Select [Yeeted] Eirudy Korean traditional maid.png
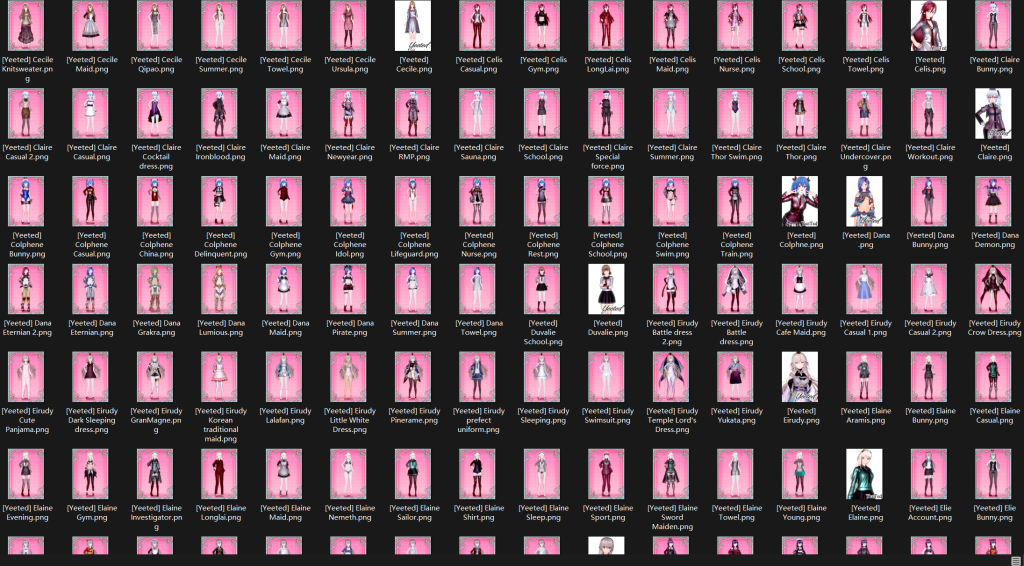 219,377
